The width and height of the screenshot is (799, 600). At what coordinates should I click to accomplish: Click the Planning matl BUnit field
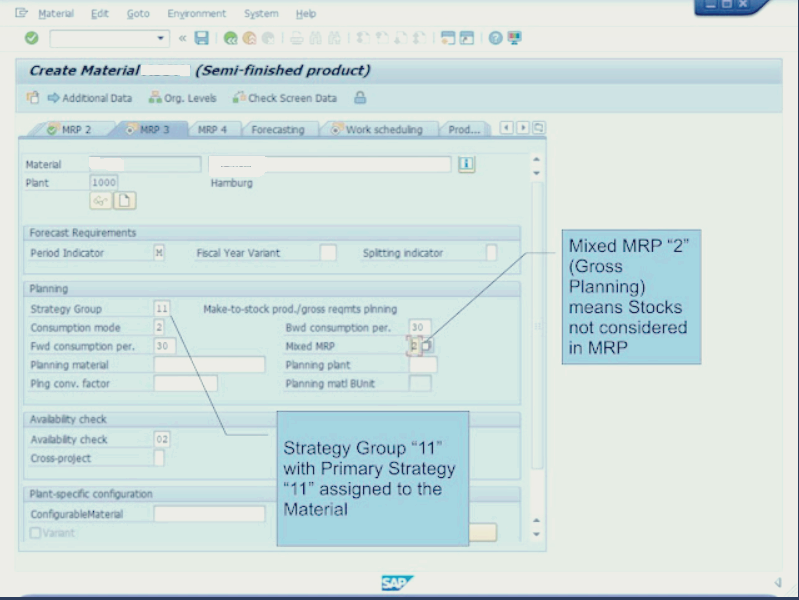420,383
